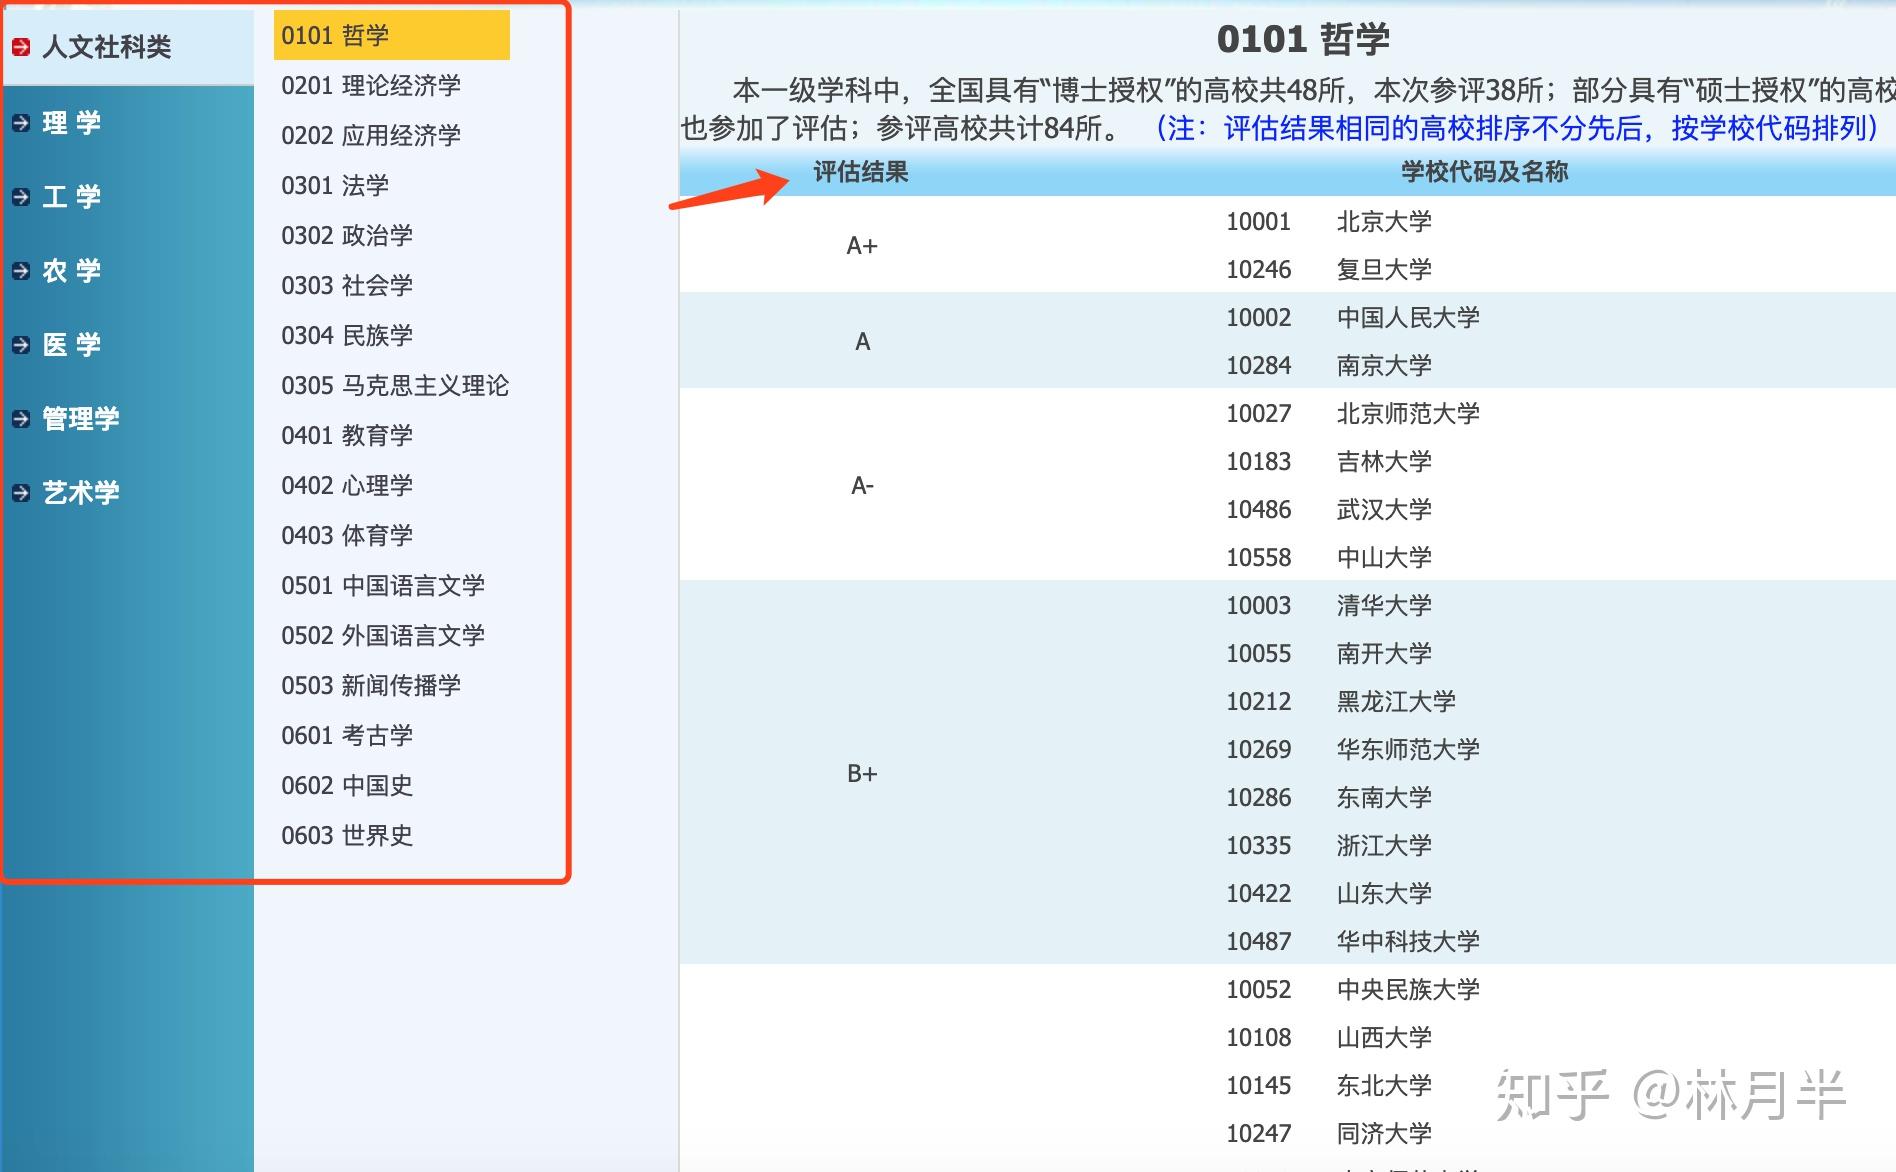1896x1172 pixels.
Task: Open subject 0305 马克思主义理论
Action: (x=395, y=385)
